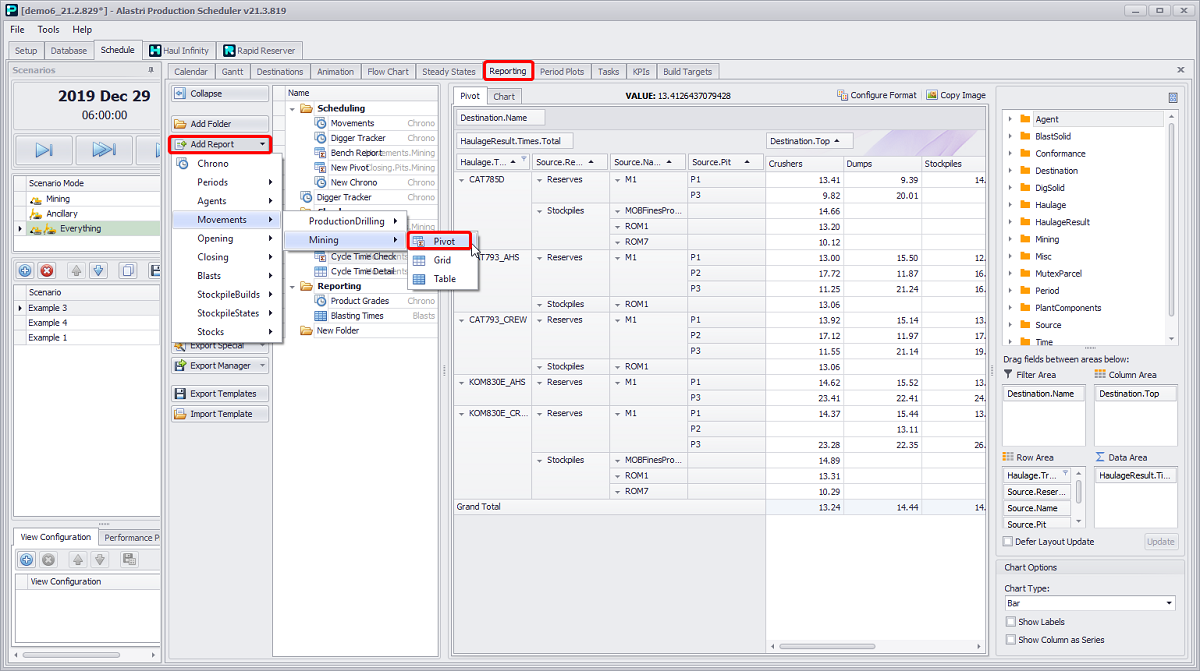Enable Show Column as Series
Image resolution: width=1200 pixels, height=671 pixels.
coord(1013,639)
